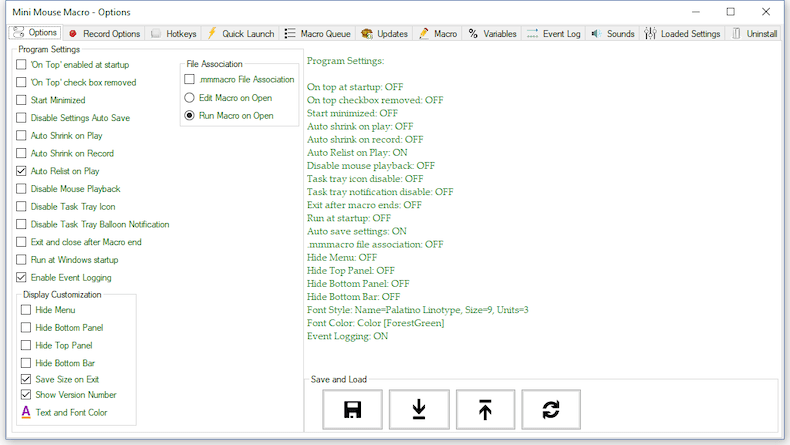The width and height of the screenshot is (790, 445).
Task: Enable Auto Shrink on Play
Action: click(21, 135)
